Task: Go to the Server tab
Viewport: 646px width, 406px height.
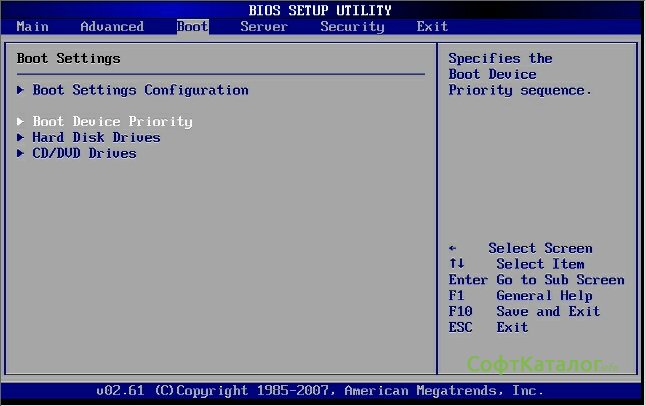Action: 264,27
